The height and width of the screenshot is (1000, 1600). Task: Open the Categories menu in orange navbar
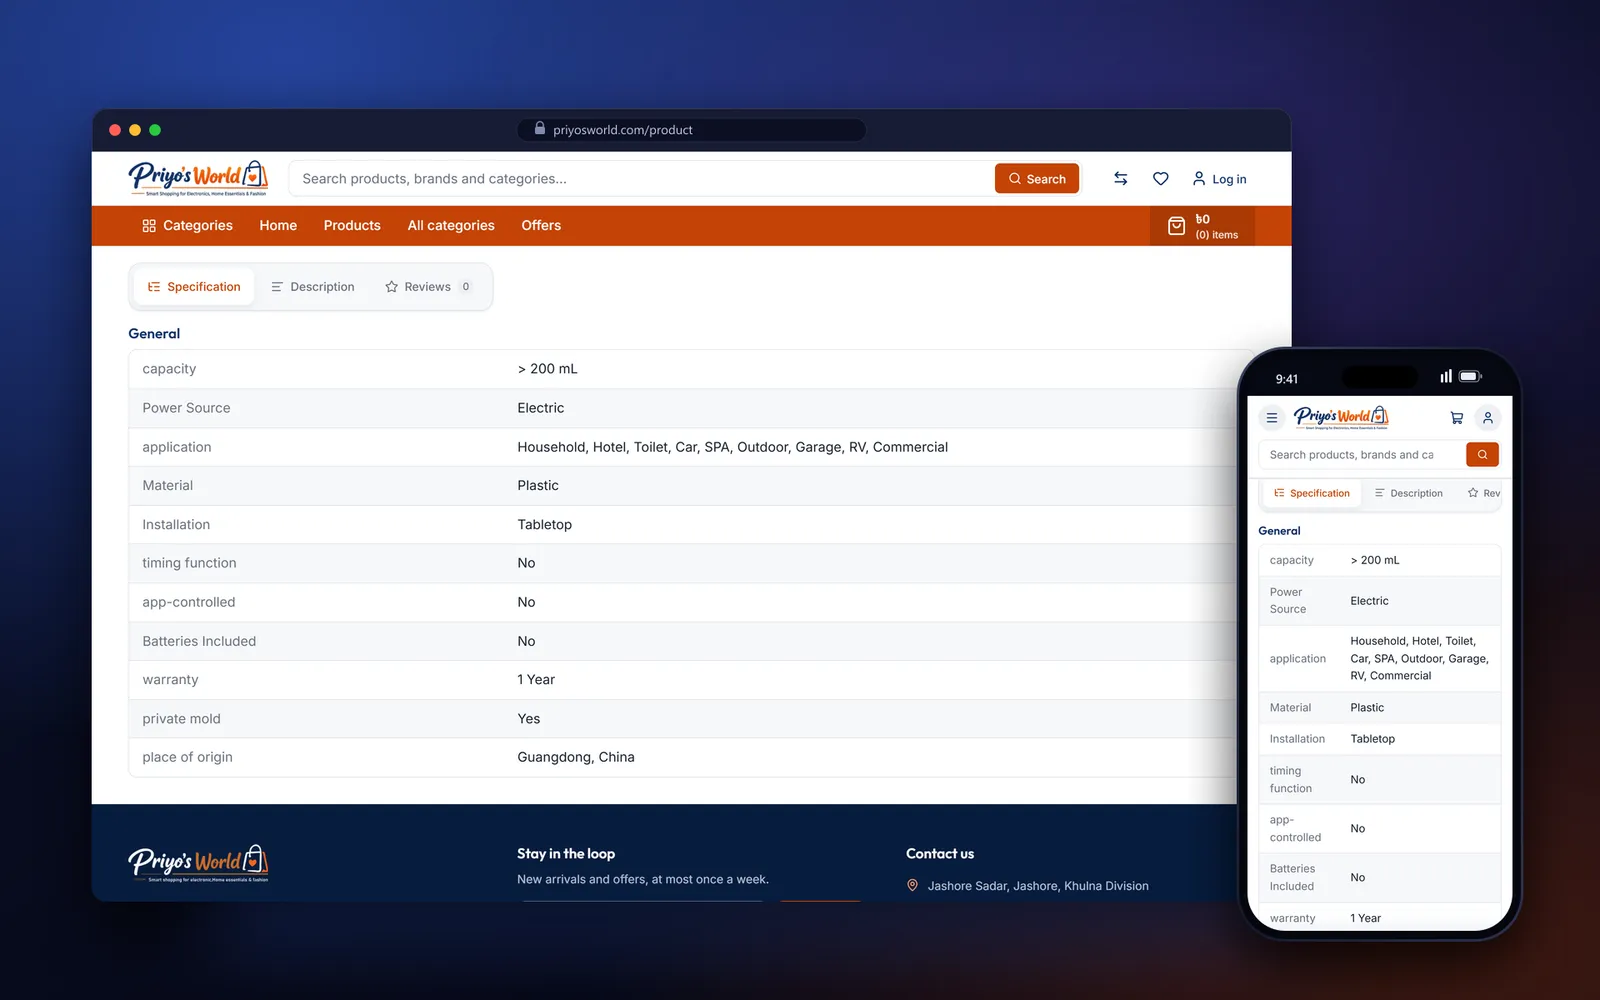click(187, 226)
